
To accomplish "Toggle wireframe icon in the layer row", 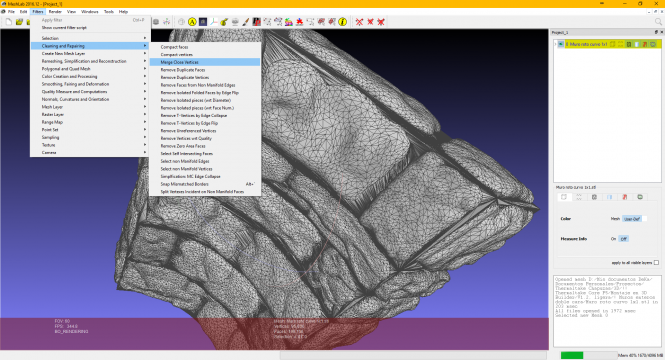I will (x=629, y=44).
